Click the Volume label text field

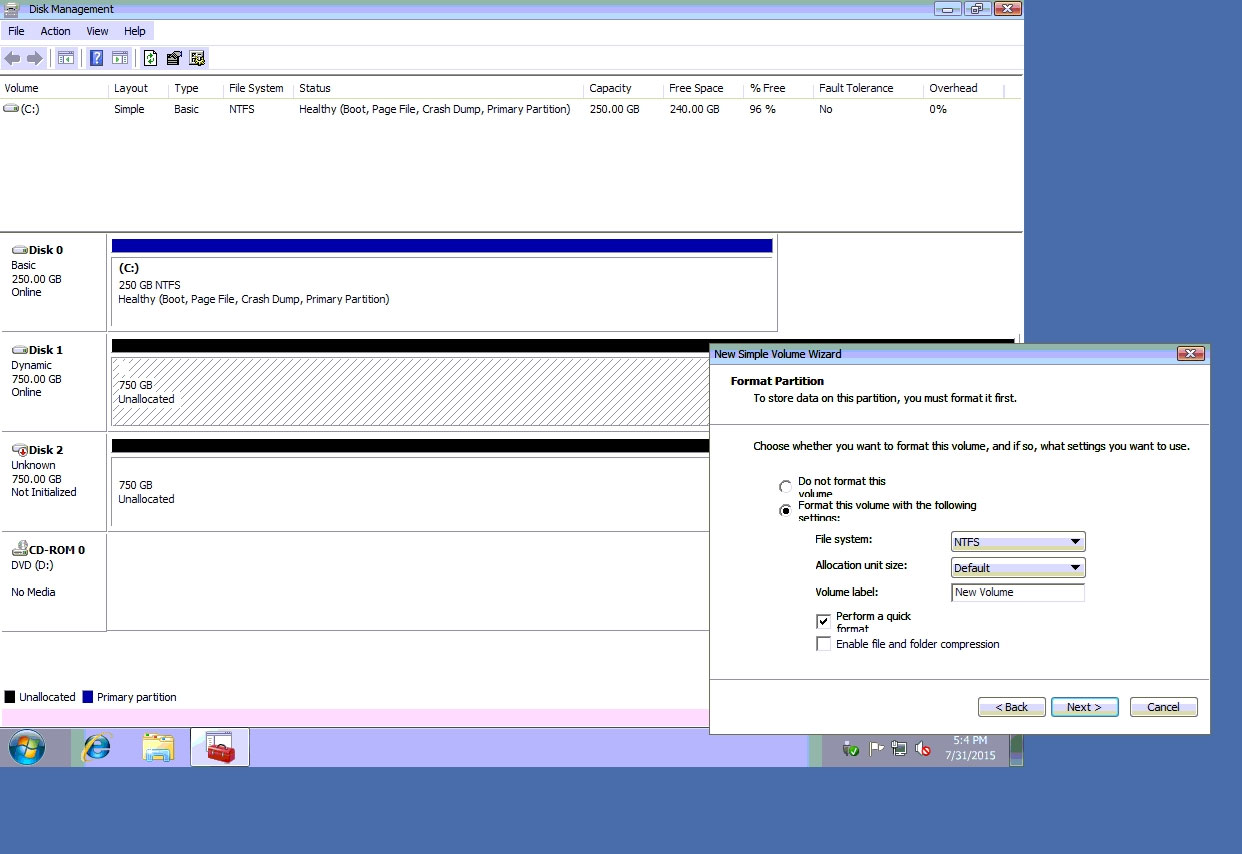pyautogui.click(x=1018, y=593)
